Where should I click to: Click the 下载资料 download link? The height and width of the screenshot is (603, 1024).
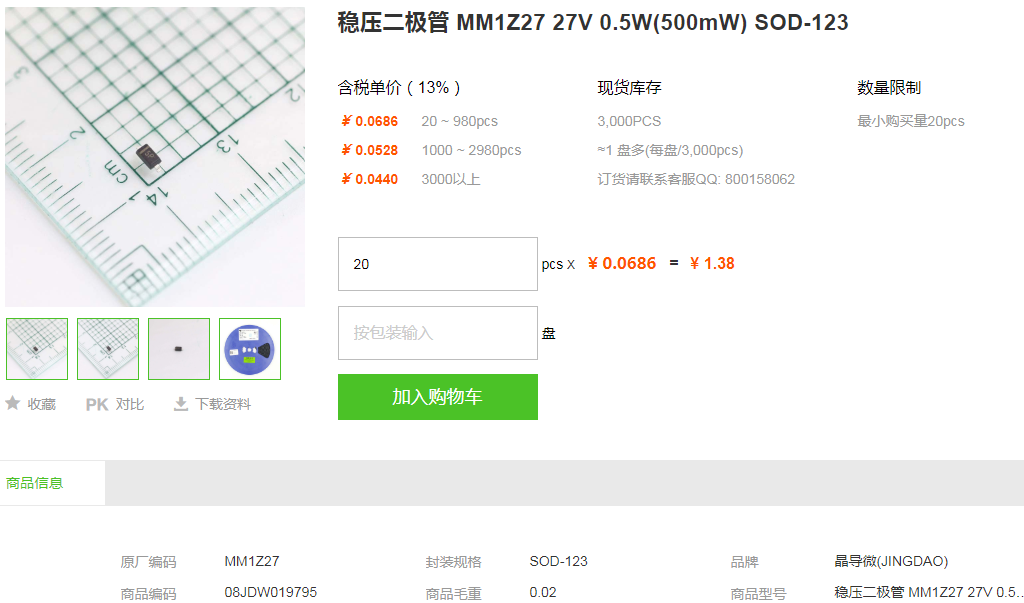223,404
